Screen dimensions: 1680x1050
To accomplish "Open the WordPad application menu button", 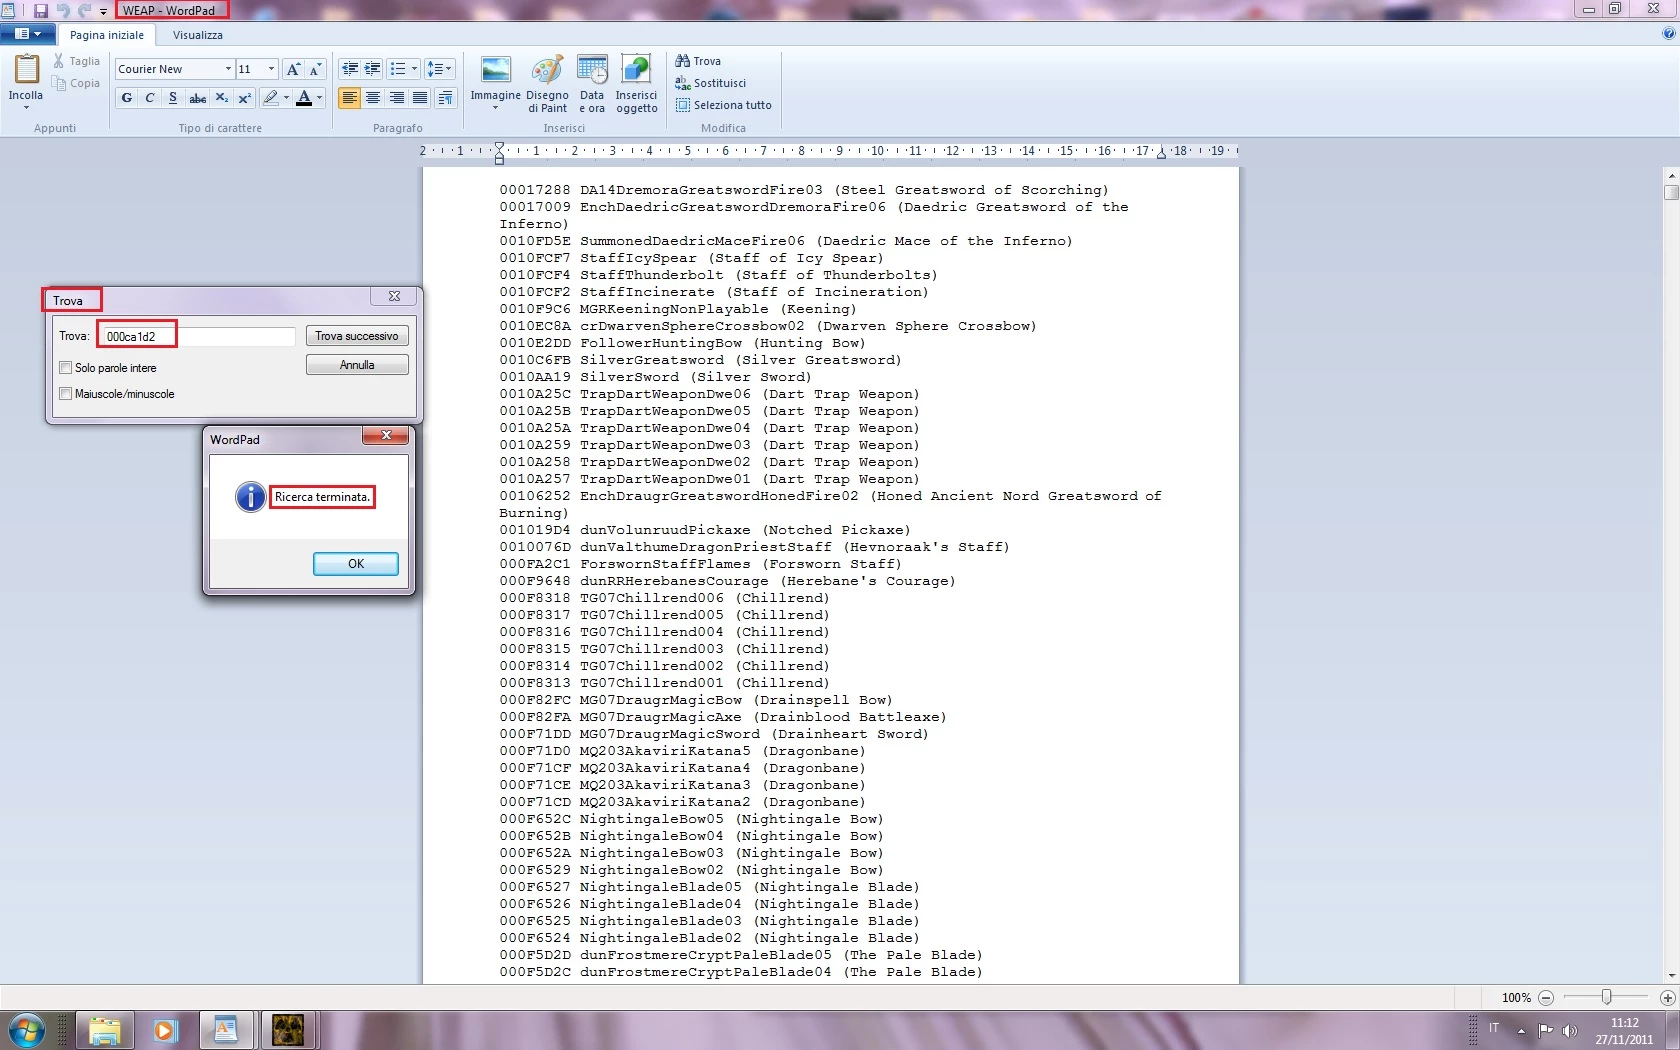I will [x=27, y=34].
